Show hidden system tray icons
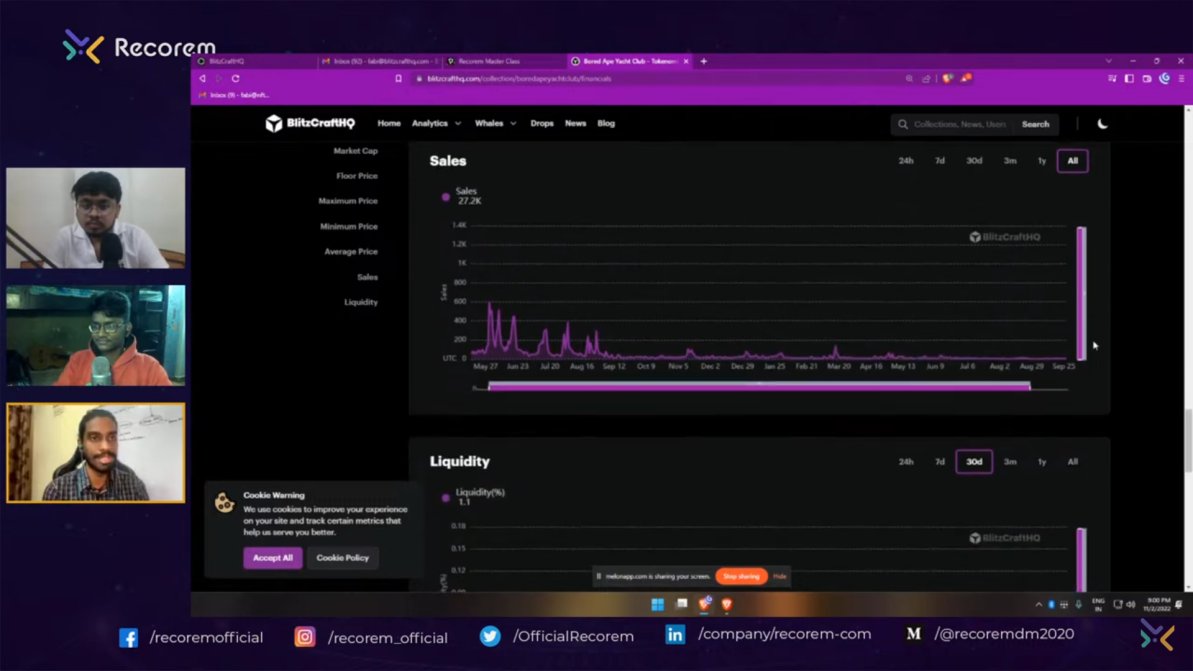 1039,605
